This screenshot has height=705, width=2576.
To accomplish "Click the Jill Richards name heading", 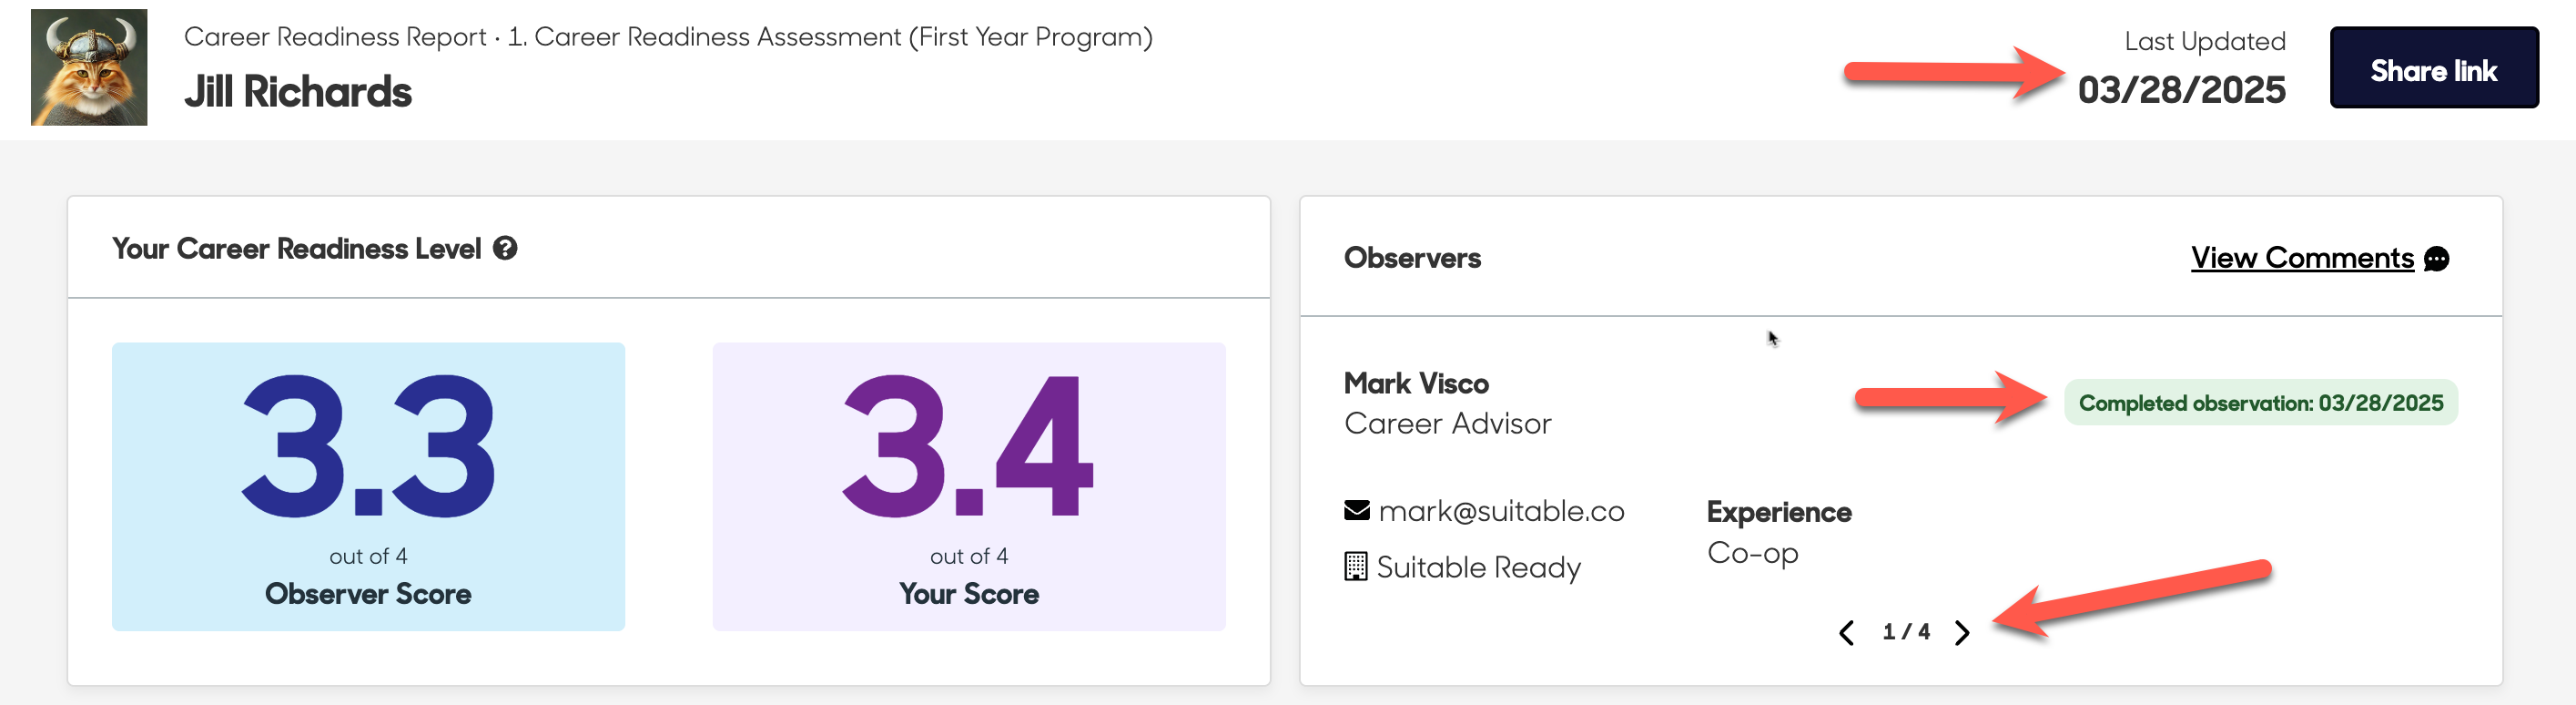I will 297,92.
